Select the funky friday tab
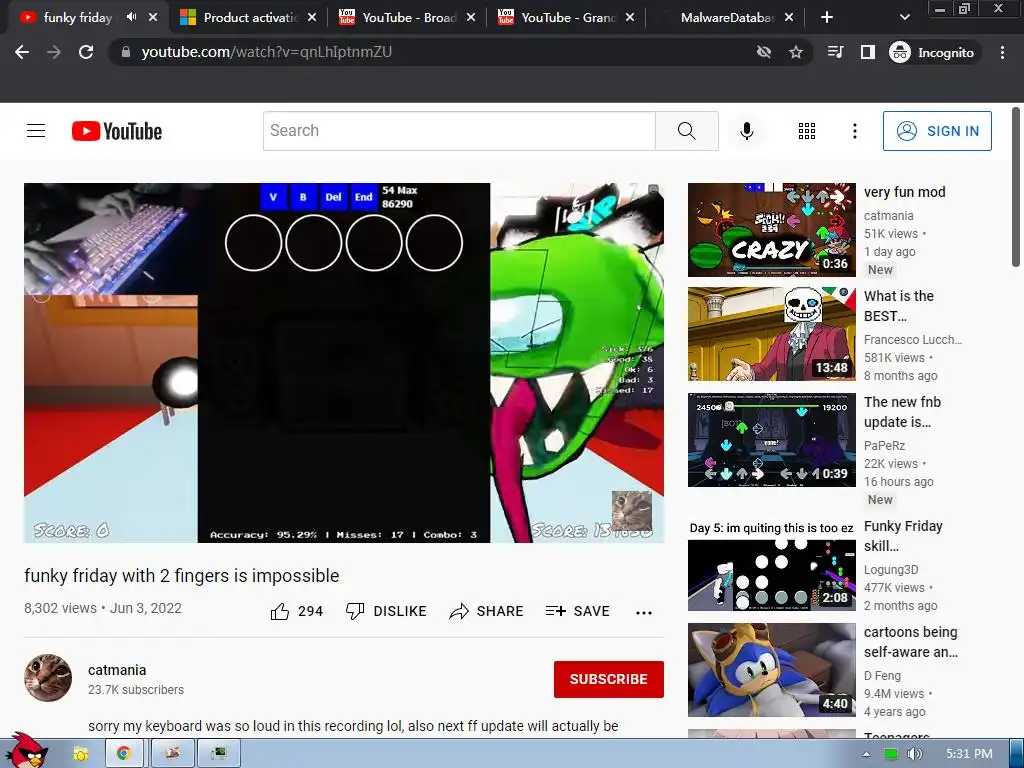The height and width of the screenshot is (768, 1024). point(69,18)
